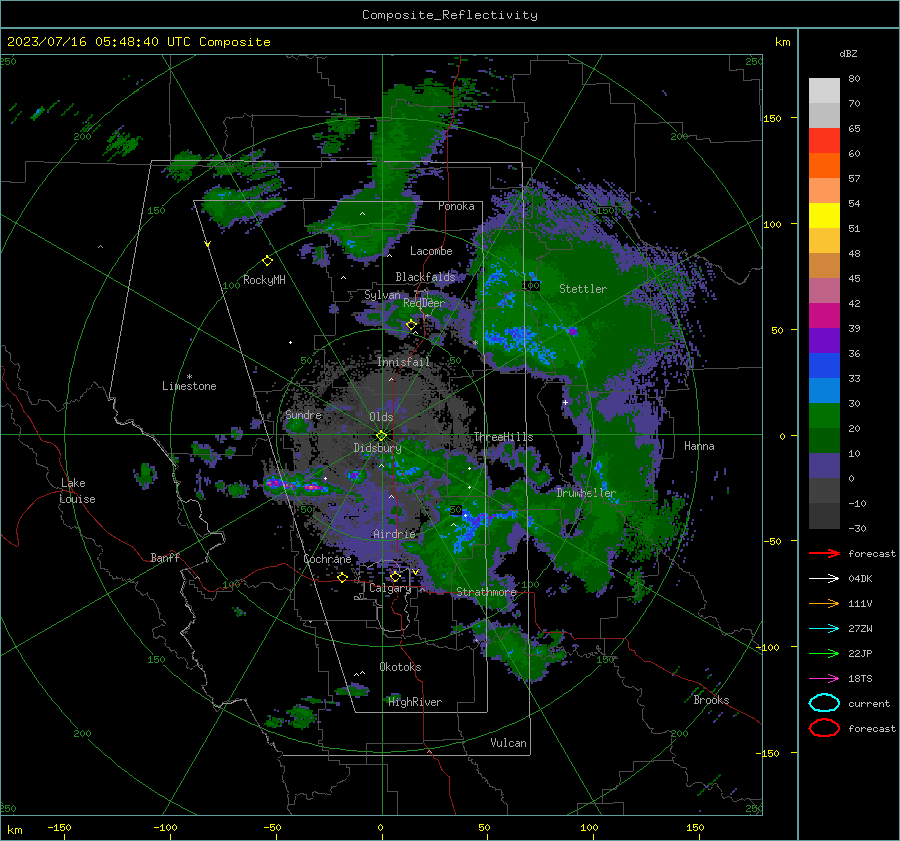
Task: Click the cyan 'current' ellipse in the legend
Action: coord(824,703)
